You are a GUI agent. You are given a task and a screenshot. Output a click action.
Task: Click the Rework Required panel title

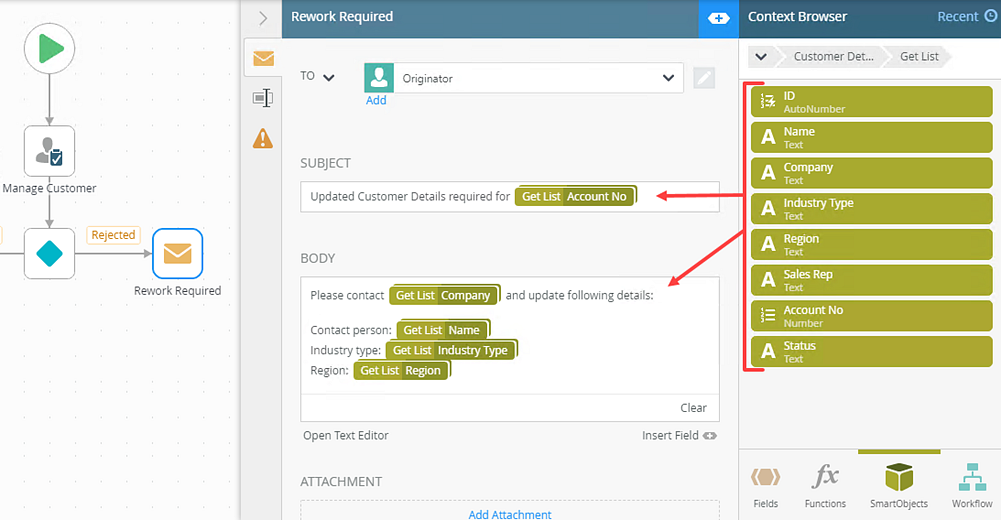[x=342, y=17]
